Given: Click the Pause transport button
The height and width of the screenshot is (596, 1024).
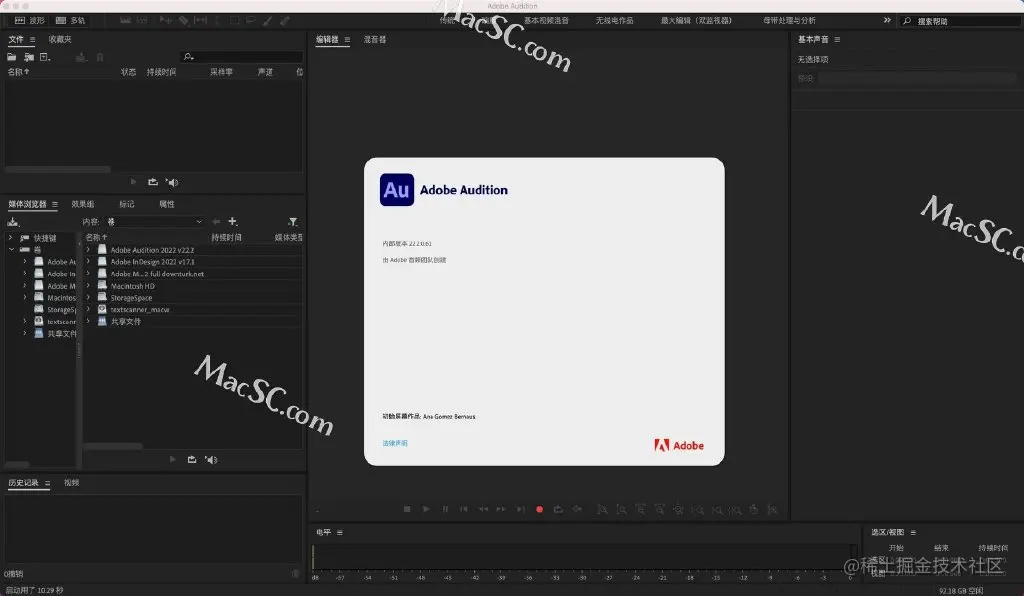Looking at the screenshot, I should pos(445,509).
